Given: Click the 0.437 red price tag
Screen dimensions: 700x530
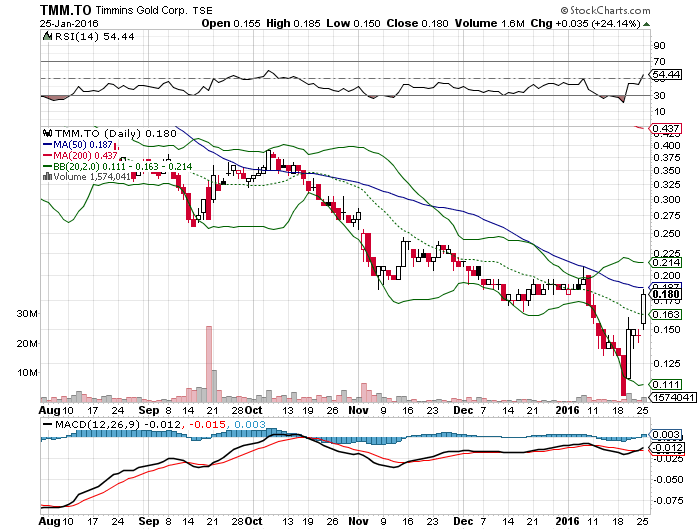Looking at the screenshot, I should tap(666, 129).
